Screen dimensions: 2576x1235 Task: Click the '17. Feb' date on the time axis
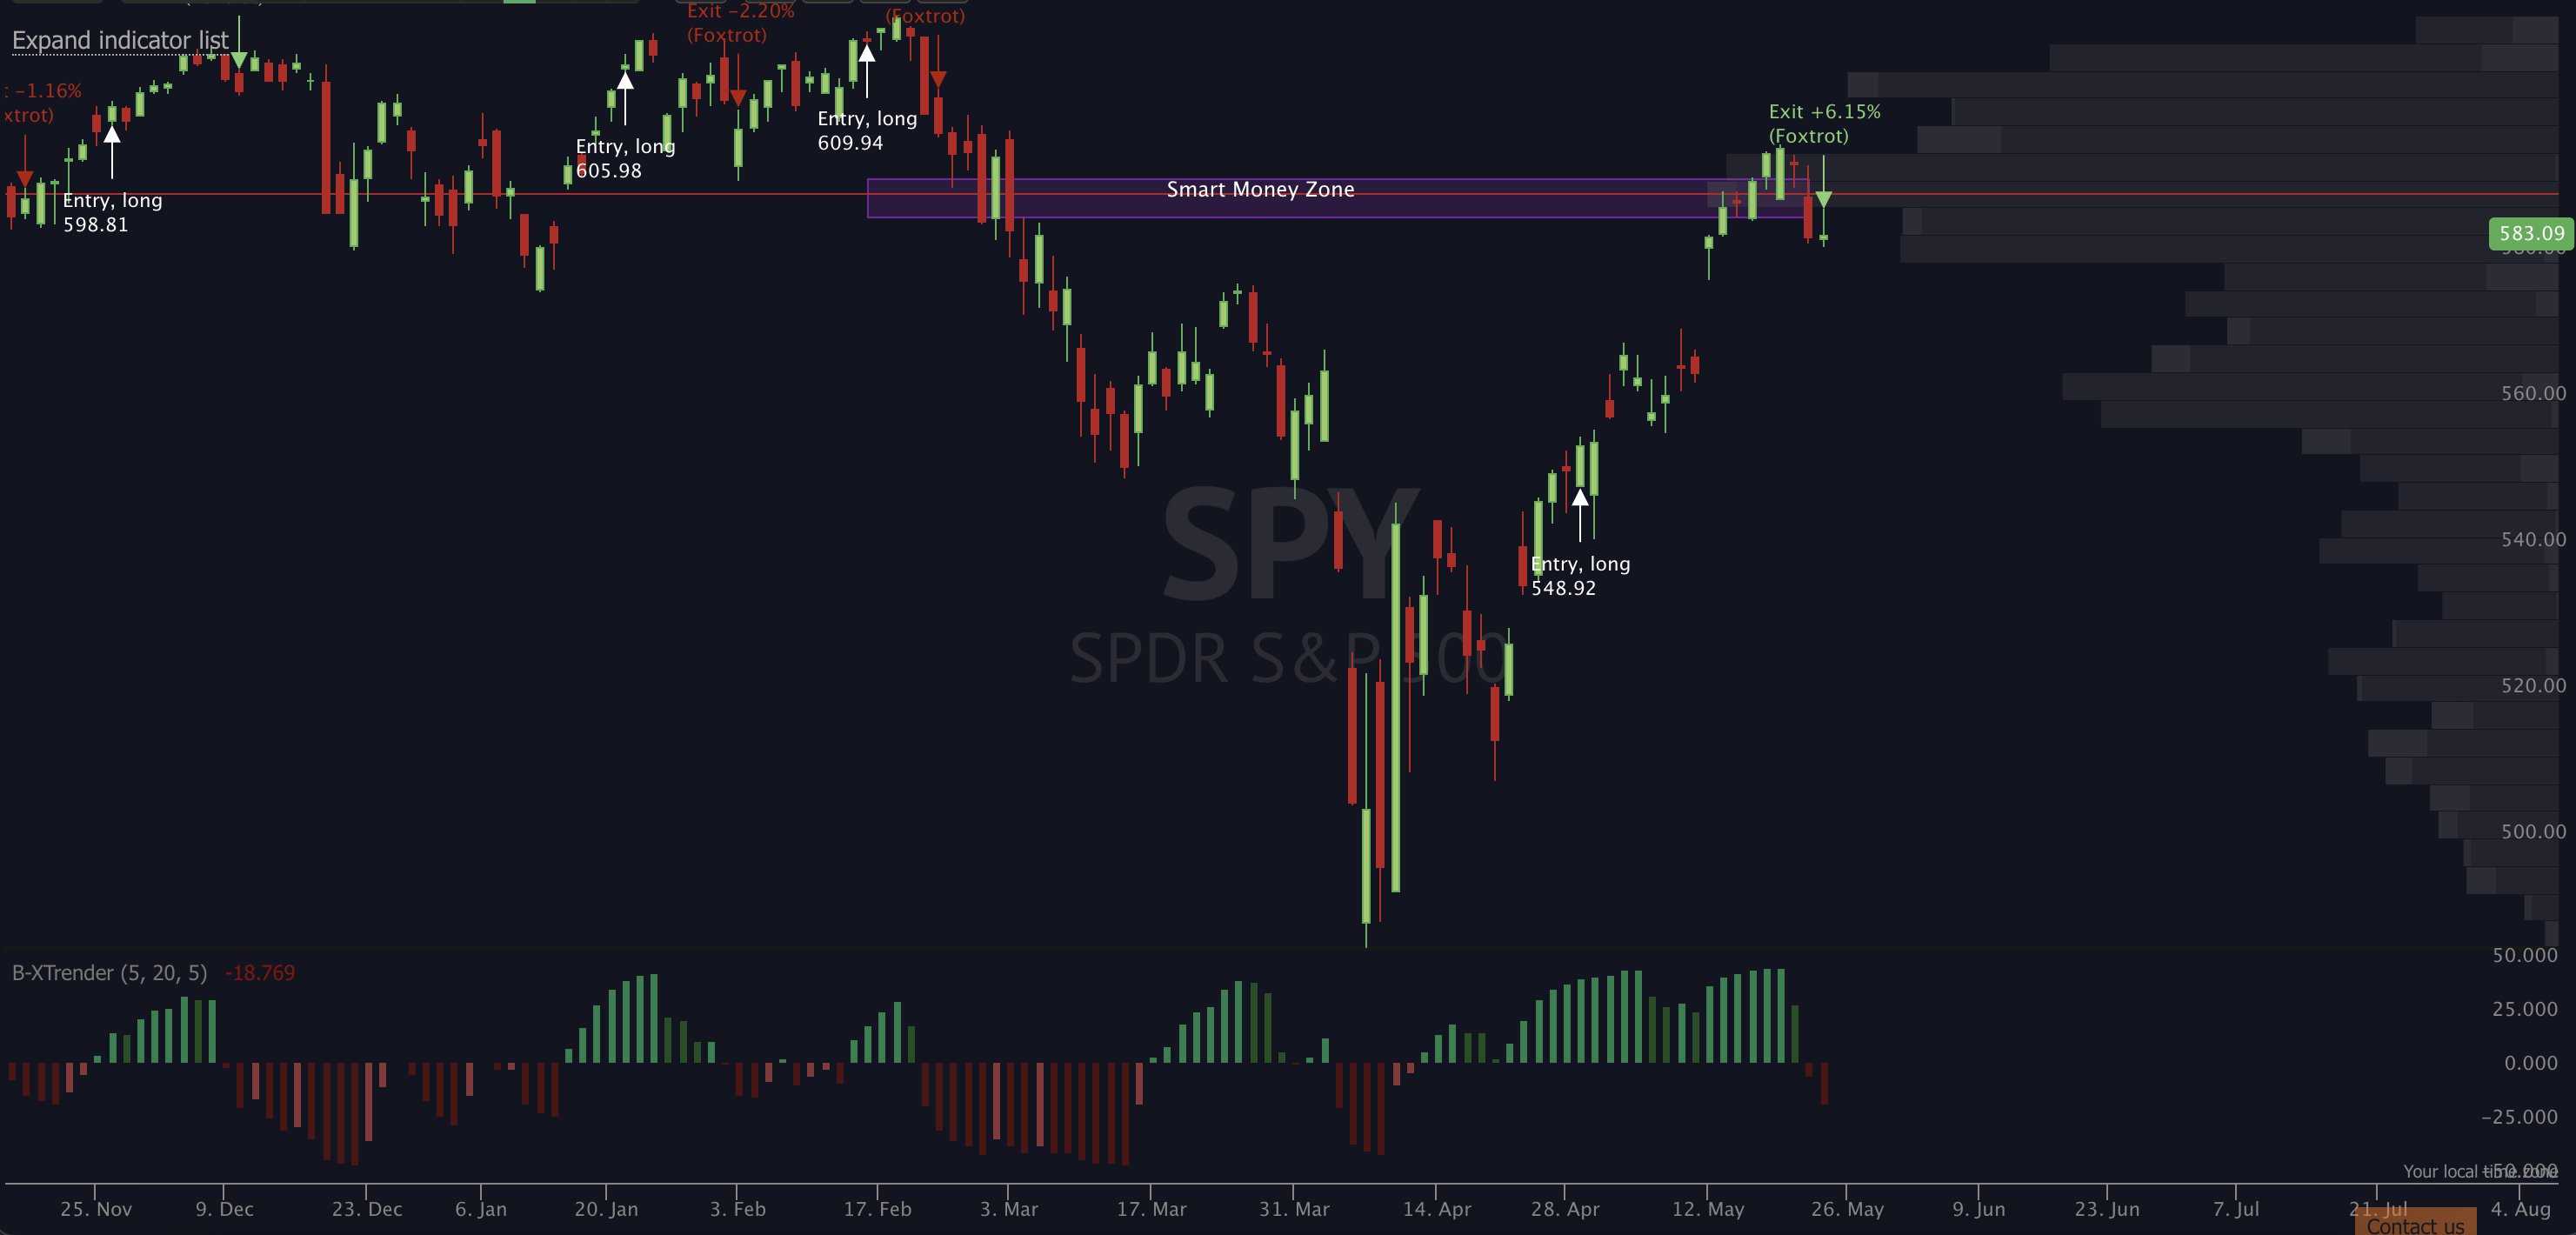878,1209
